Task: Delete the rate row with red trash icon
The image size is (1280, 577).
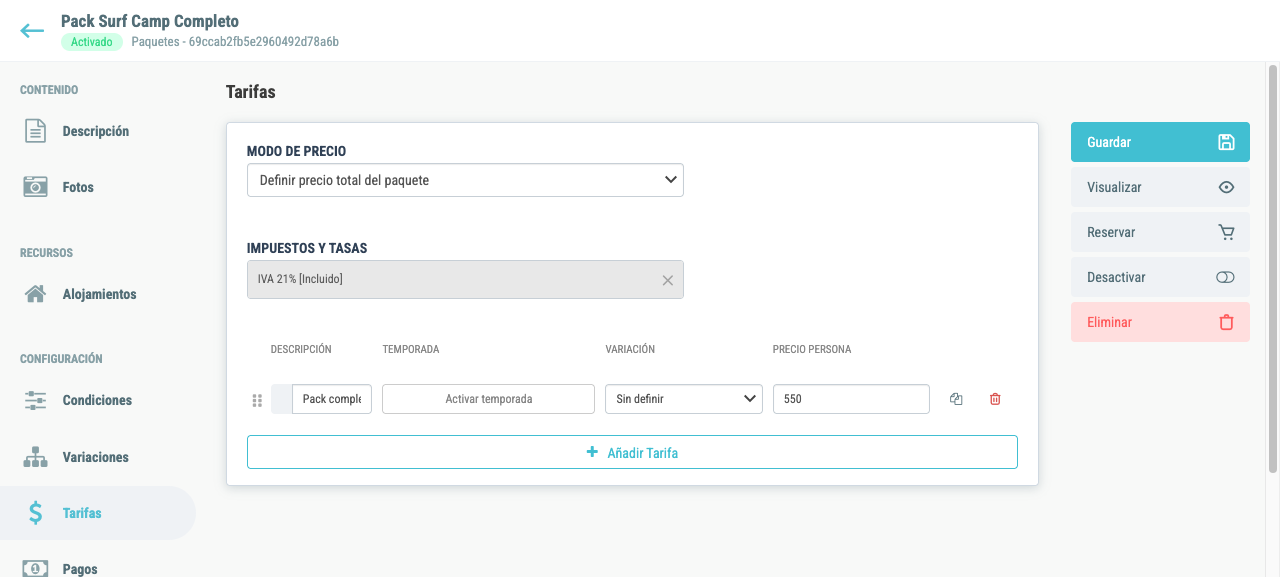Action: coord(995,399)
